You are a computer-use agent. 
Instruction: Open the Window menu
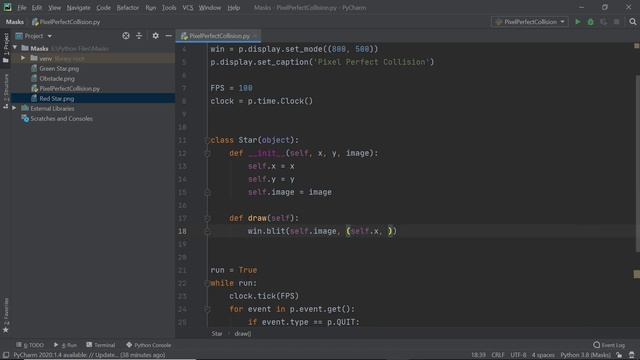pyautogui.click(x=210, y=7)
